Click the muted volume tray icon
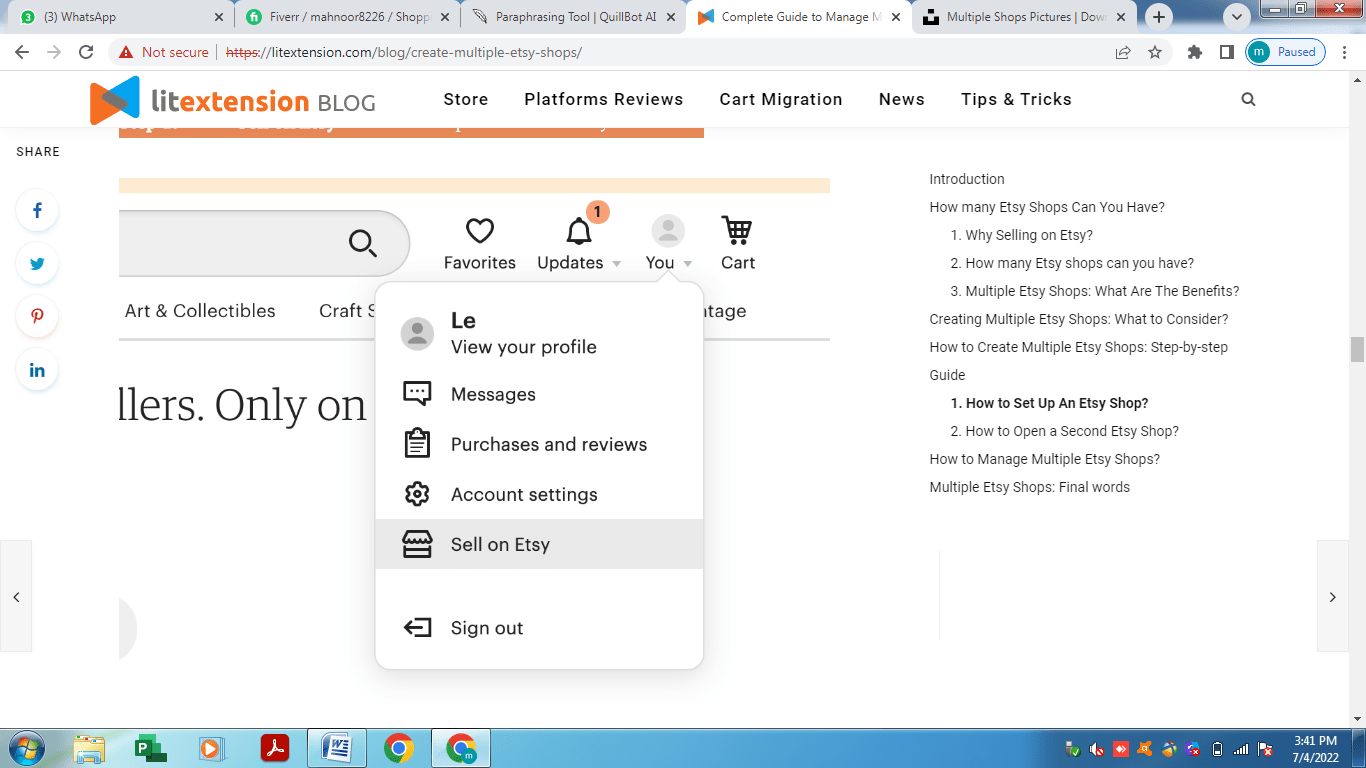The height and width of the screenshot is (768, 1366). point(1097,749)
